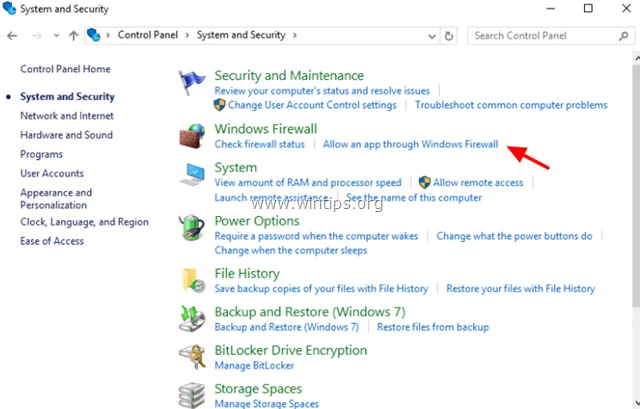Open Backup and Restore (Windows 7) heading

tap(310, 312)
